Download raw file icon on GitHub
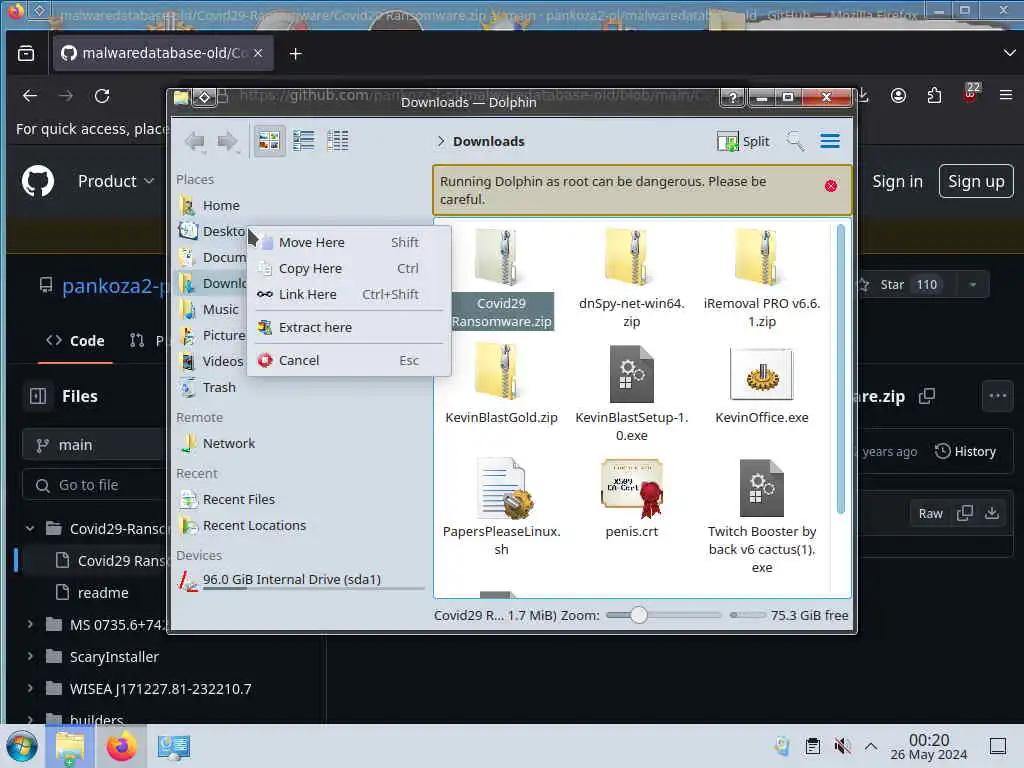This screenshot has height=768, width=1024. (991, 513)
